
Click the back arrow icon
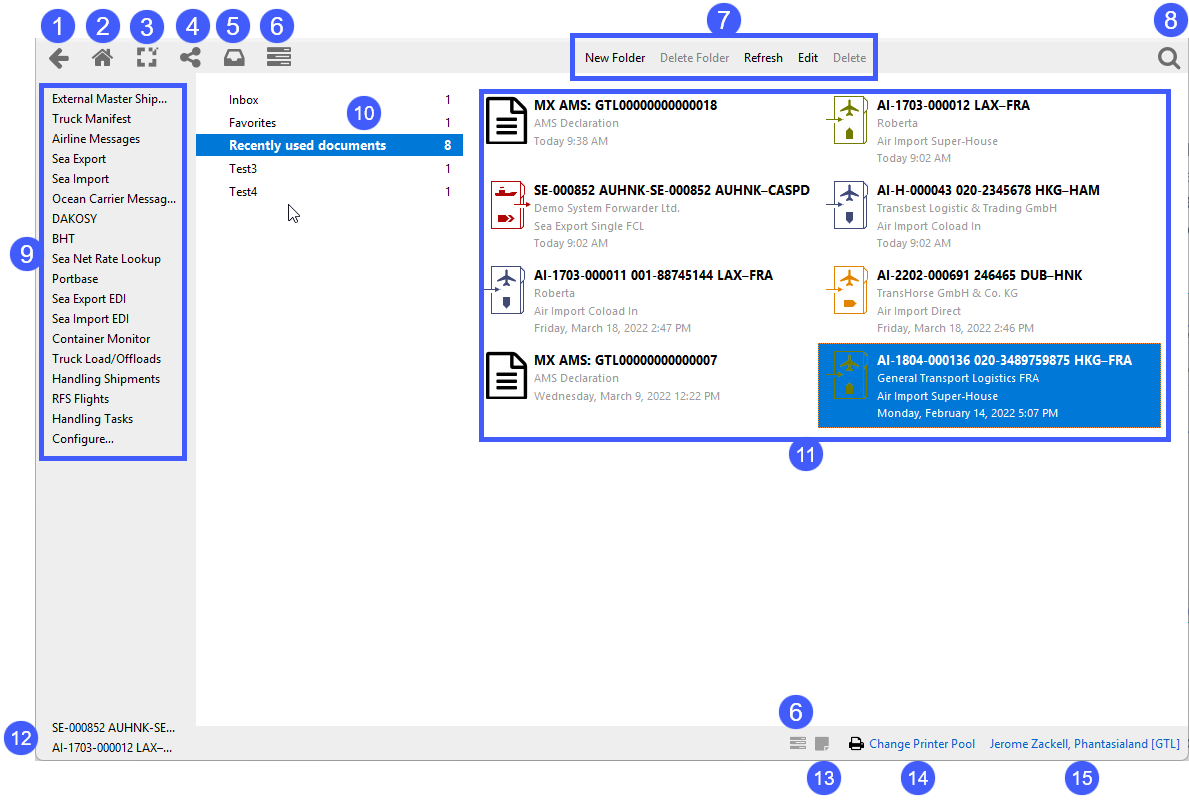[59, 58]
